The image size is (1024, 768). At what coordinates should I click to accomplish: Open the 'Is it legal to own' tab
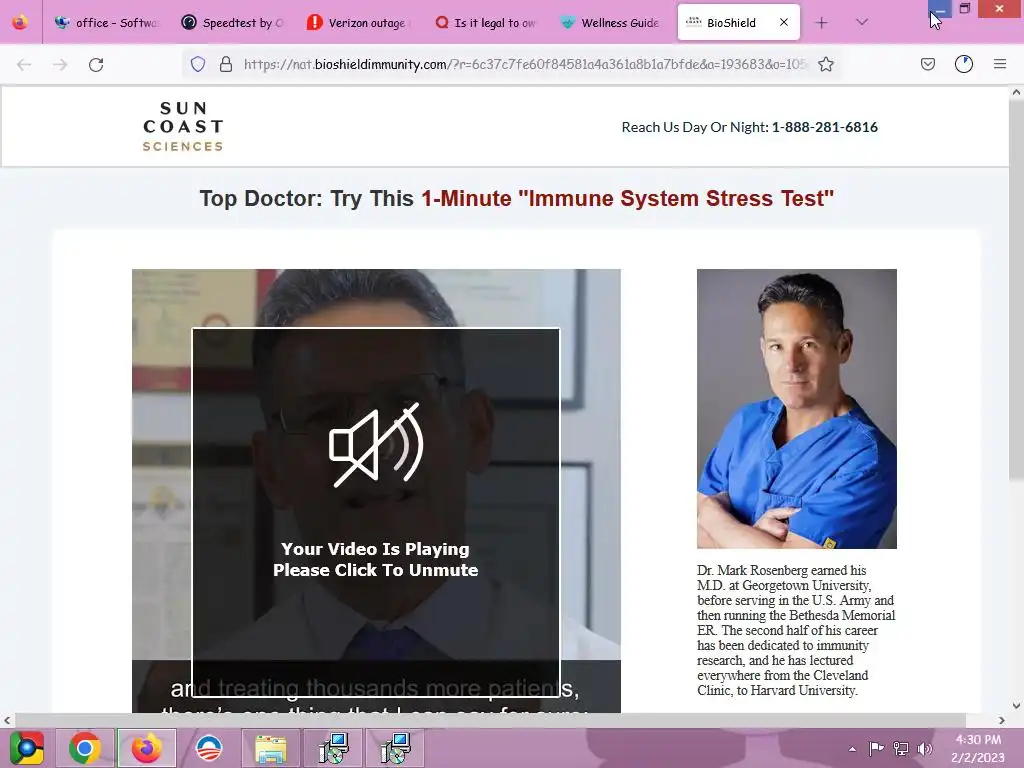[485, 22]
